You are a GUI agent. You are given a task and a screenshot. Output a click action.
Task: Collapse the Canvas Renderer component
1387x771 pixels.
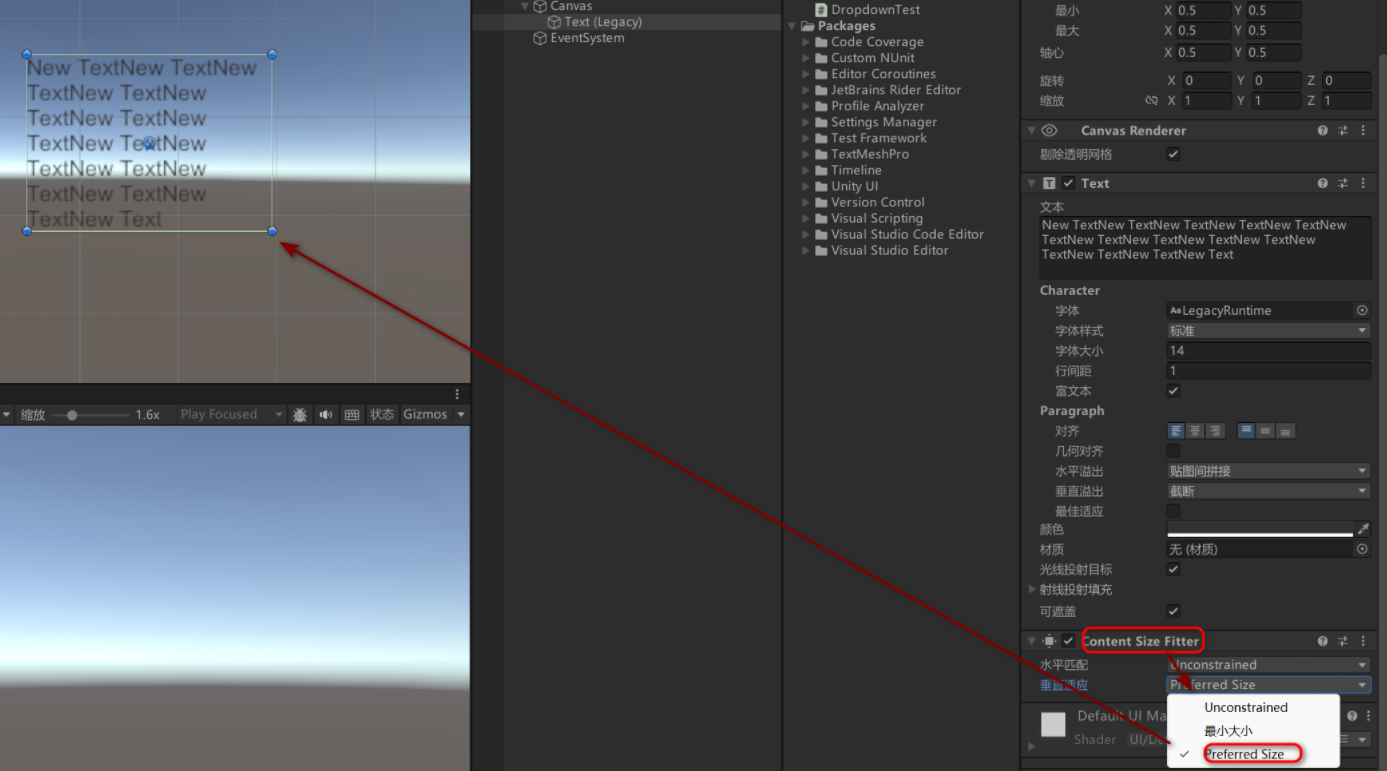(x=1032, y=131)
